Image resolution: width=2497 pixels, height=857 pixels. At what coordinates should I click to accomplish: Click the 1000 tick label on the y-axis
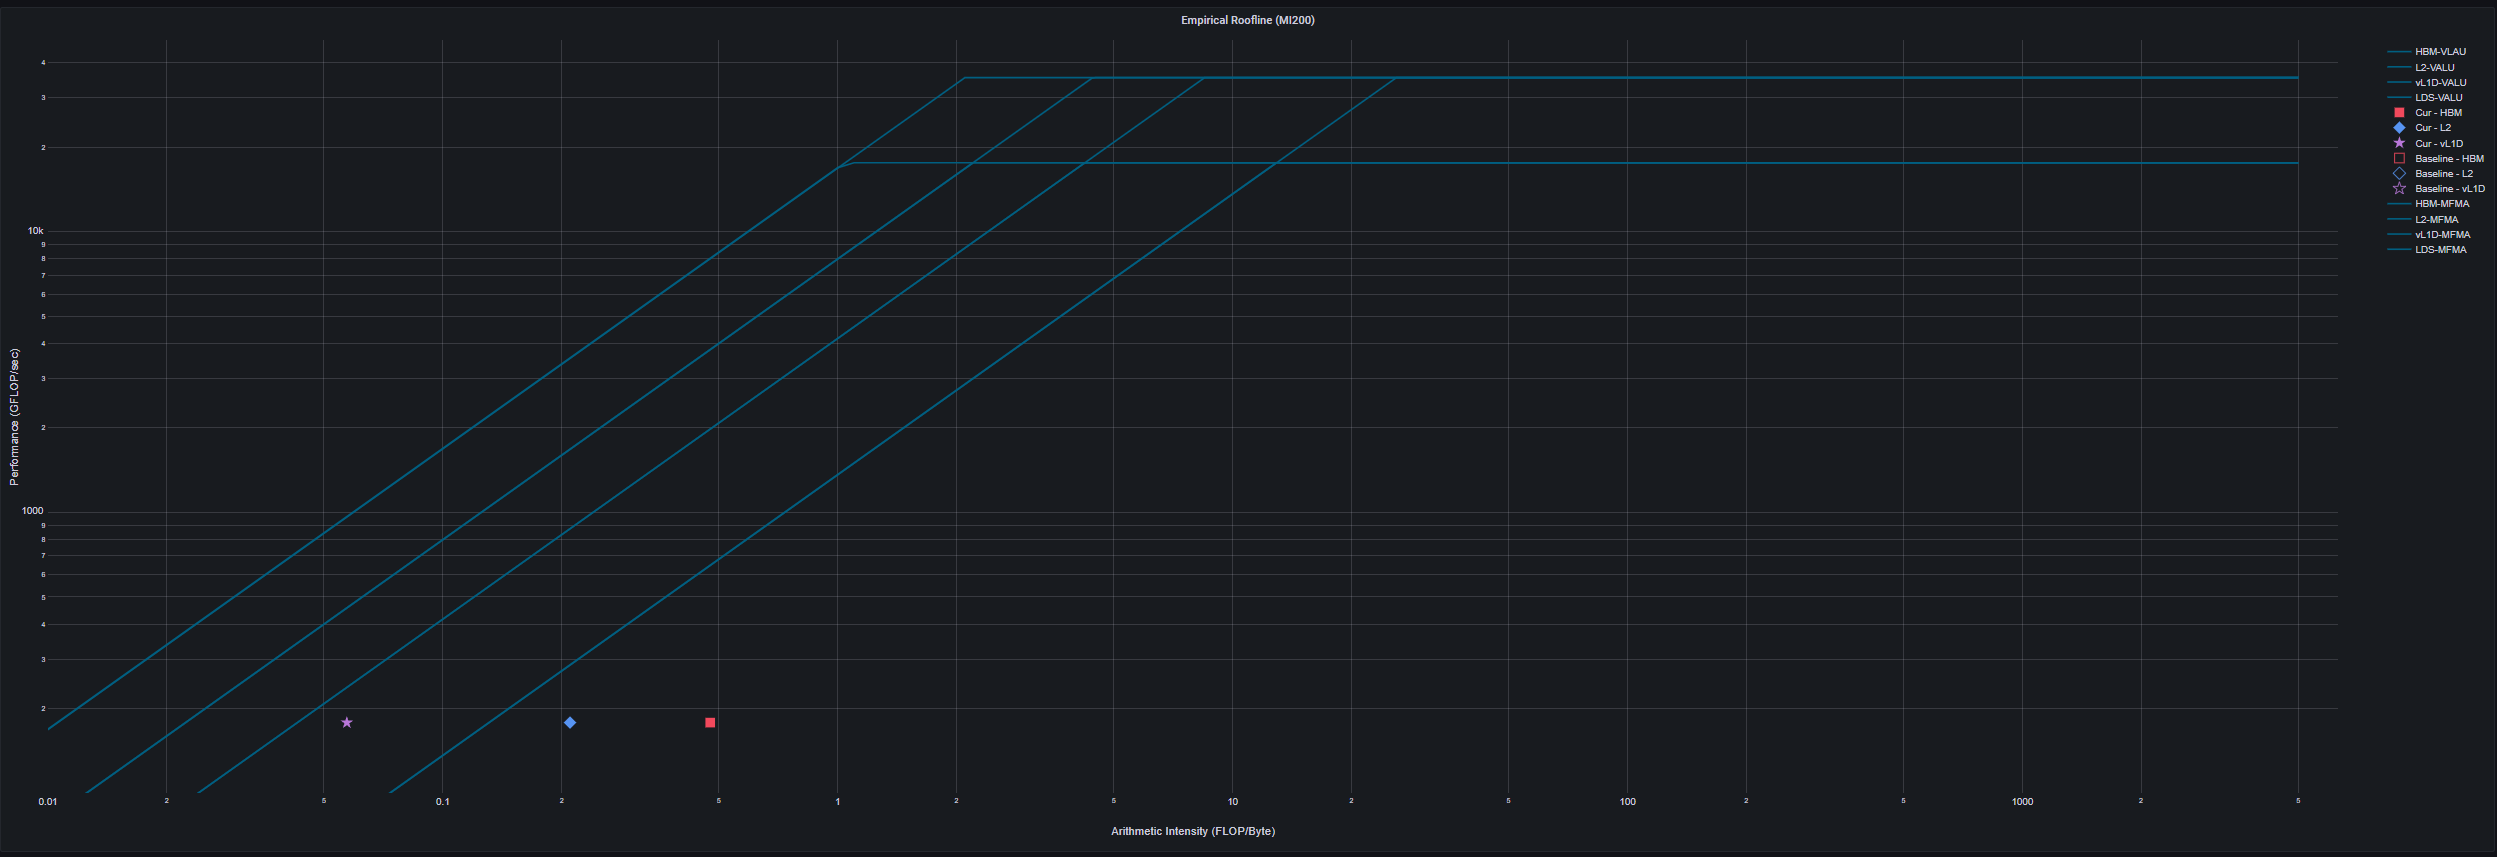click(33, 511)
